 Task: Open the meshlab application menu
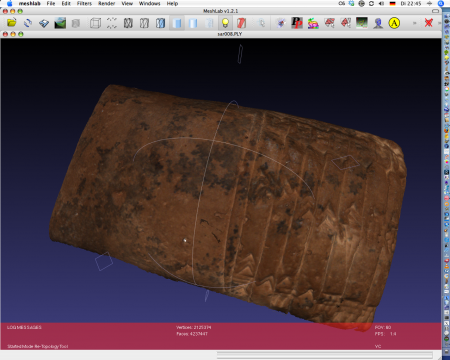(30, 3)
